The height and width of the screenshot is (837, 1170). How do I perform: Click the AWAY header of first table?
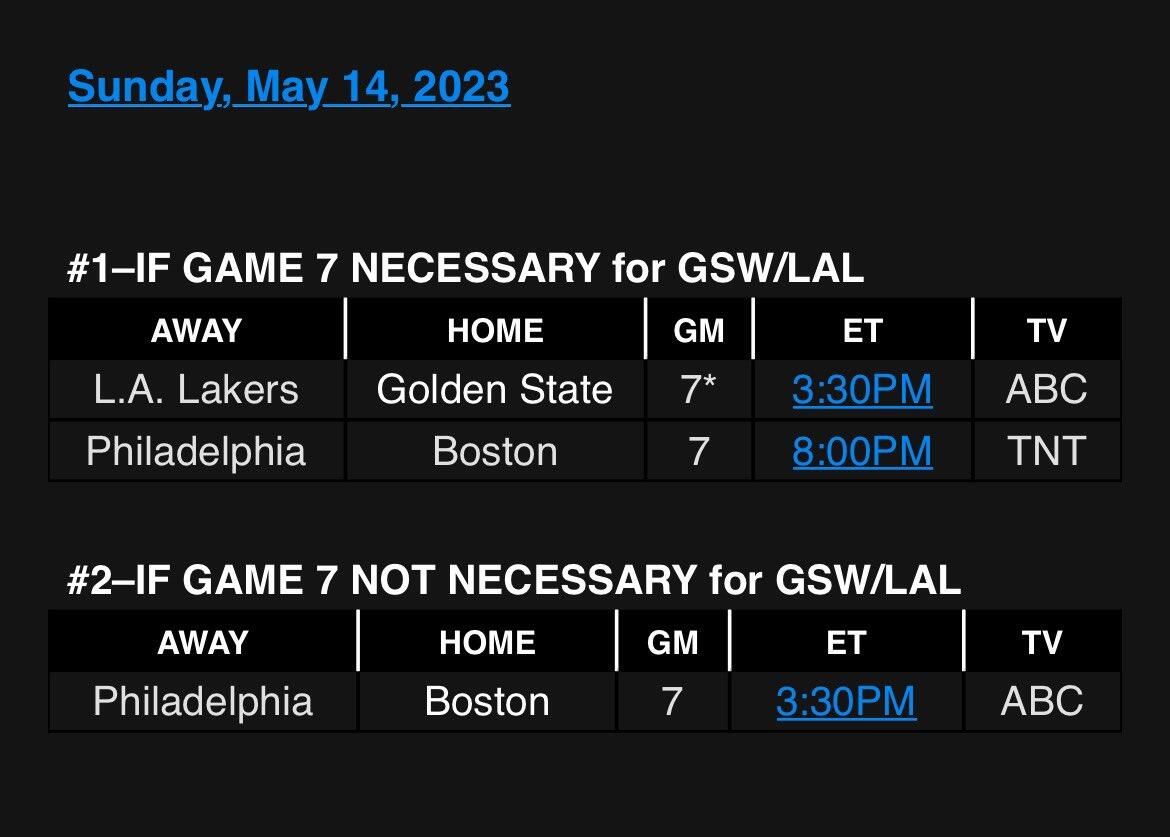[x=196, y=331]
